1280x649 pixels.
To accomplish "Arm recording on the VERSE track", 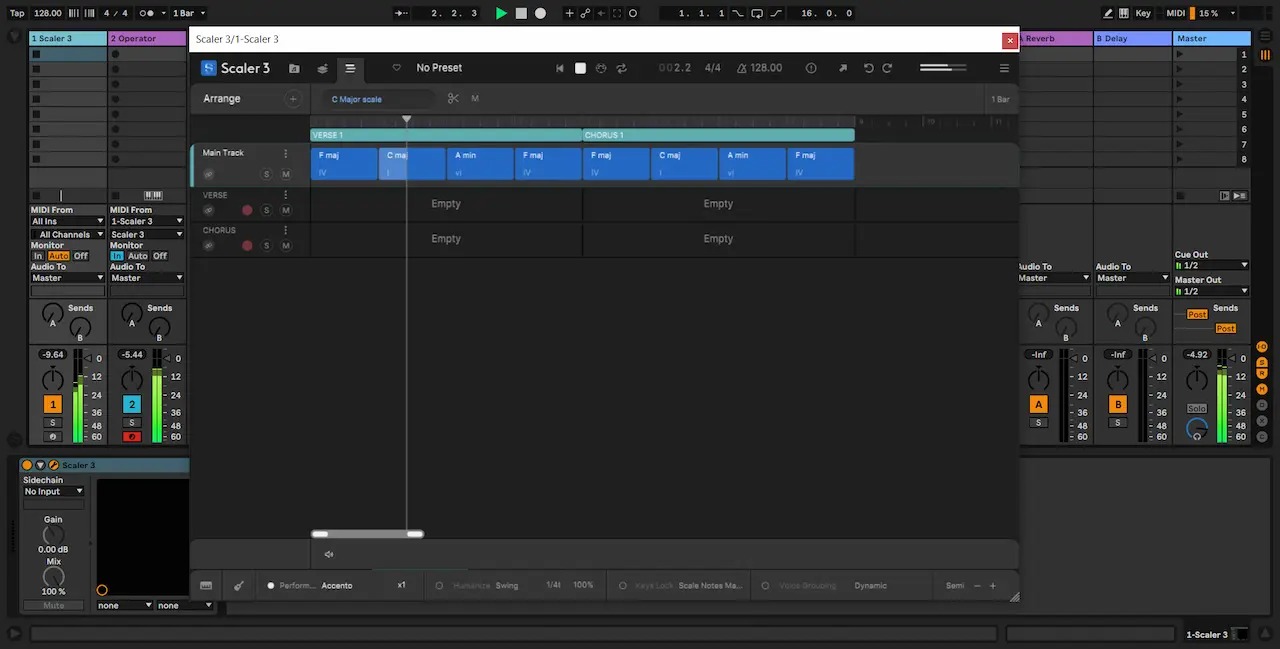I will (x=247, y=210).
